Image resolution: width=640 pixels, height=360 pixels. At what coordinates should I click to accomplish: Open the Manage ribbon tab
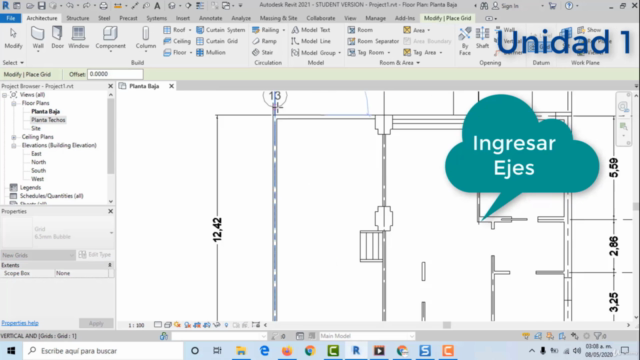coord(375,18)
